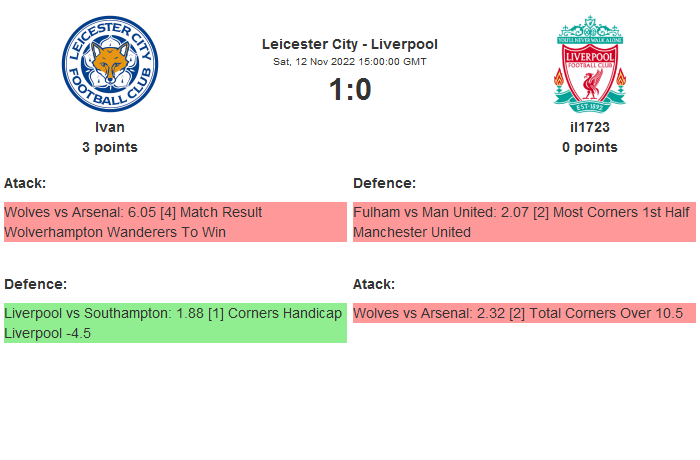The height and width of the screenshot is (460, 700).
Task: Select player name Ivan
Action: coord(110,127)
